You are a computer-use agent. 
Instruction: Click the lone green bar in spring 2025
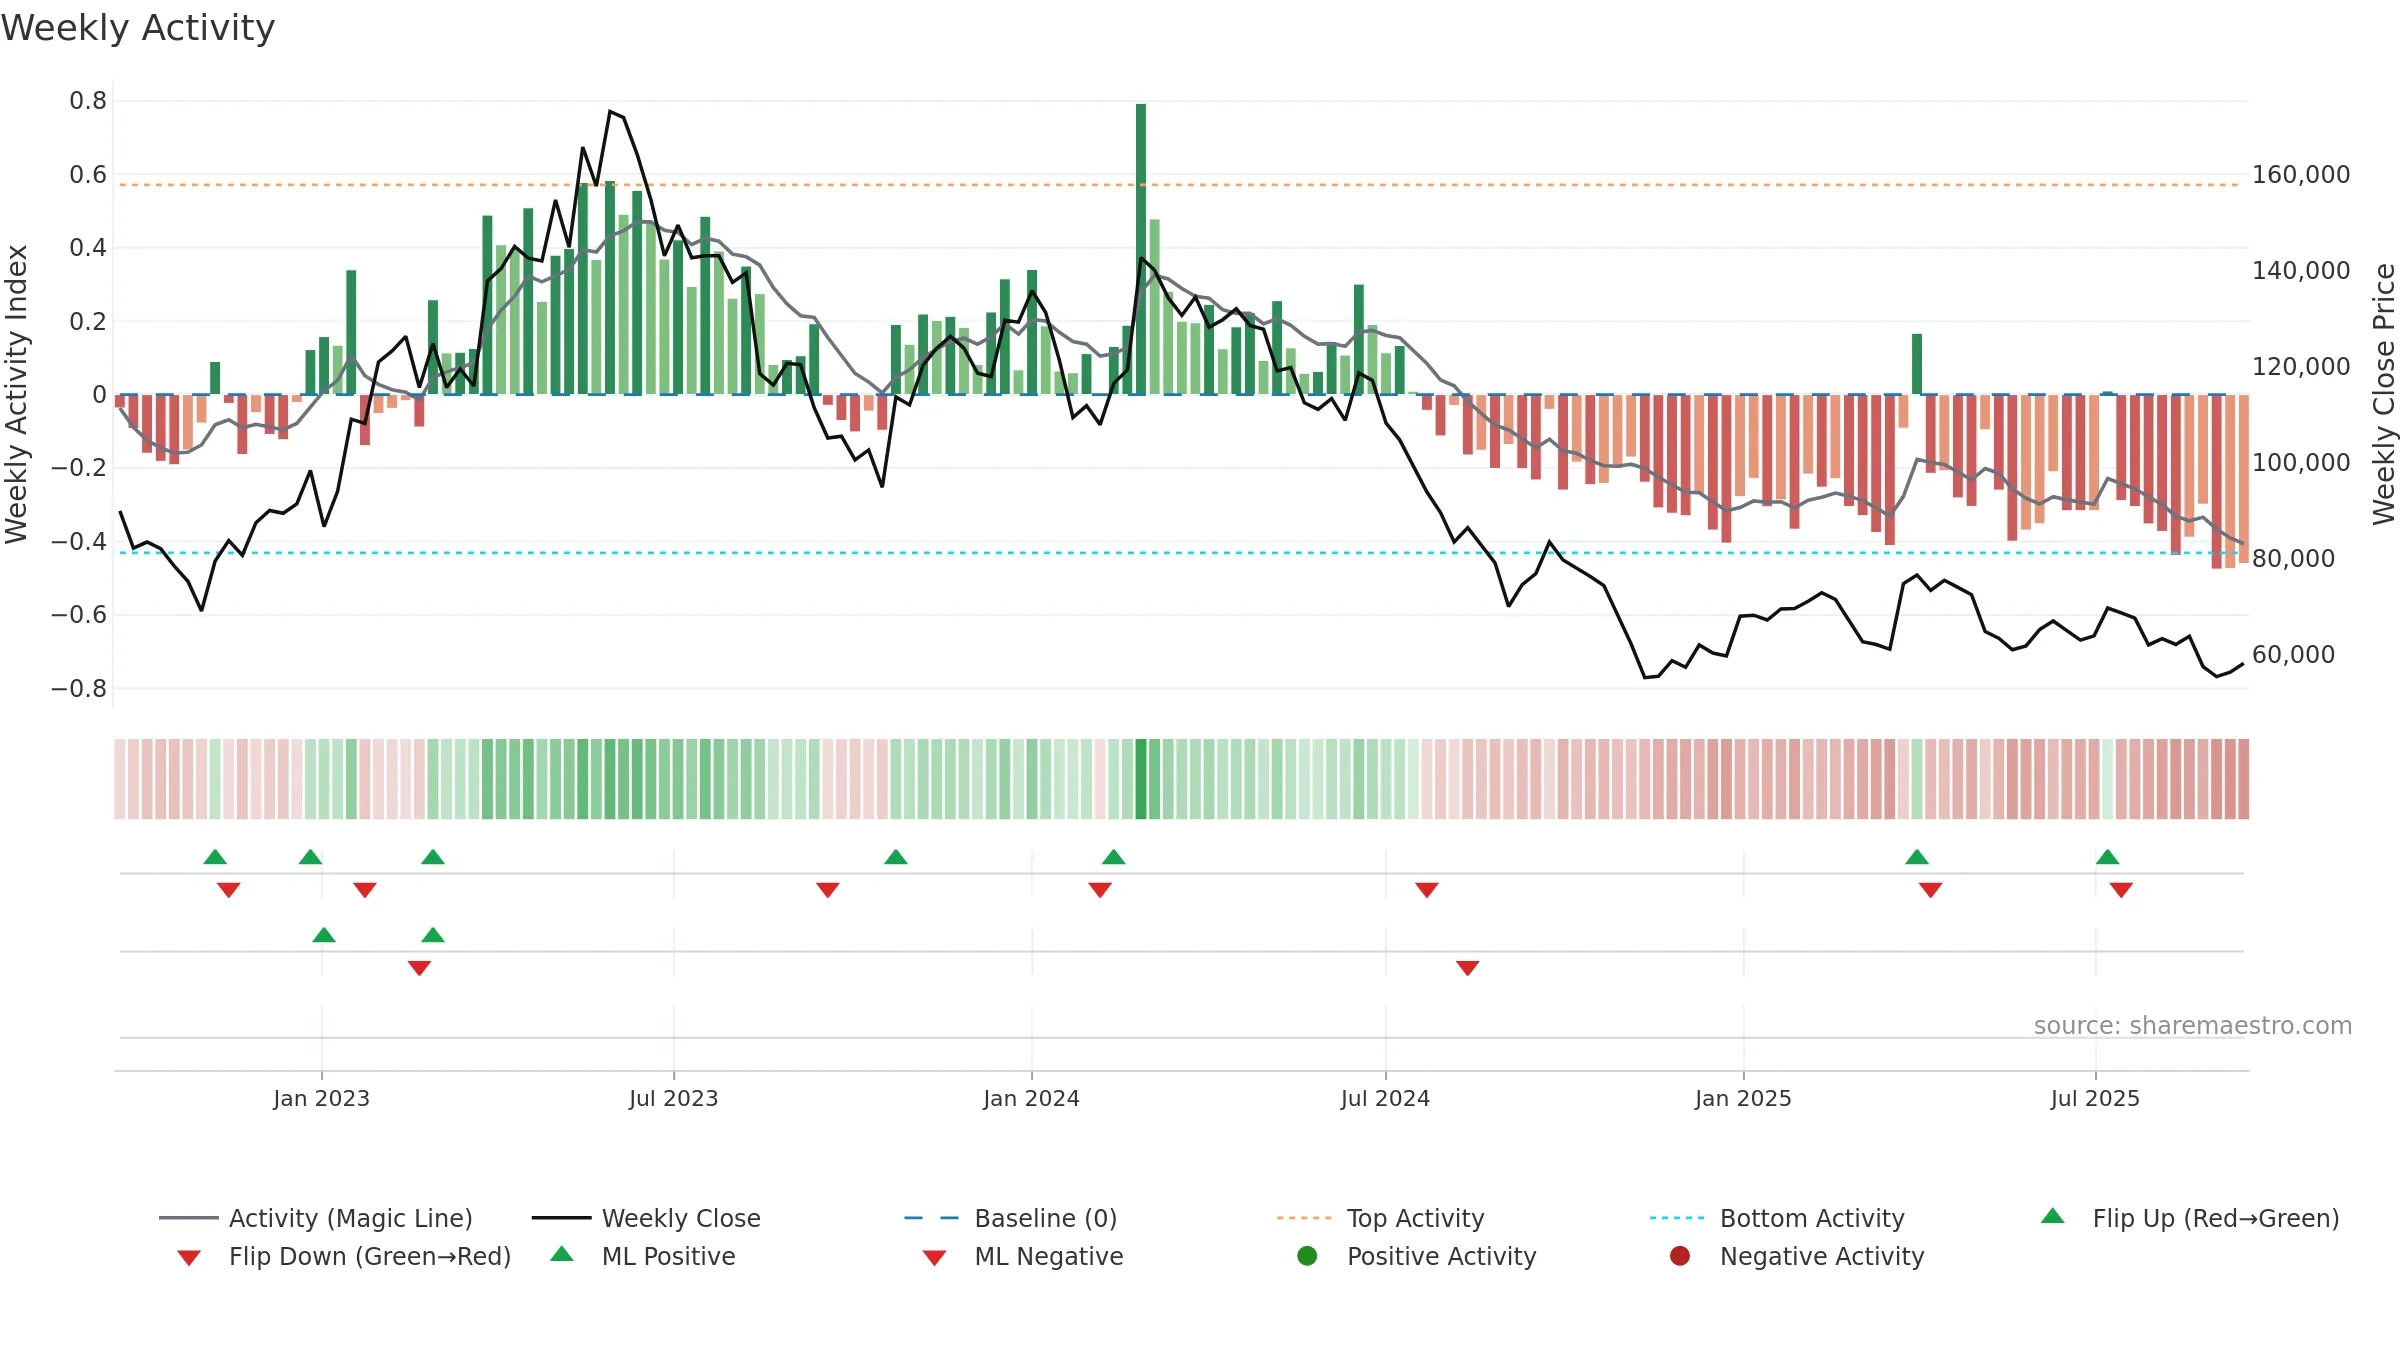tap(1917, 364)
